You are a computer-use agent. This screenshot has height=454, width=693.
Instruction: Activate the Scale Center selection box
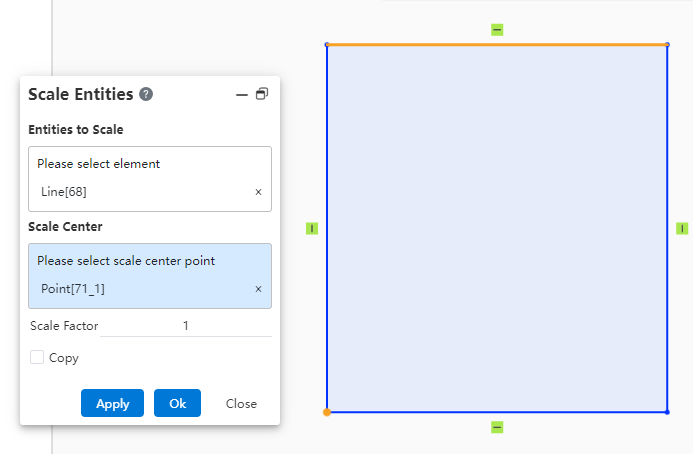point(150,261)
